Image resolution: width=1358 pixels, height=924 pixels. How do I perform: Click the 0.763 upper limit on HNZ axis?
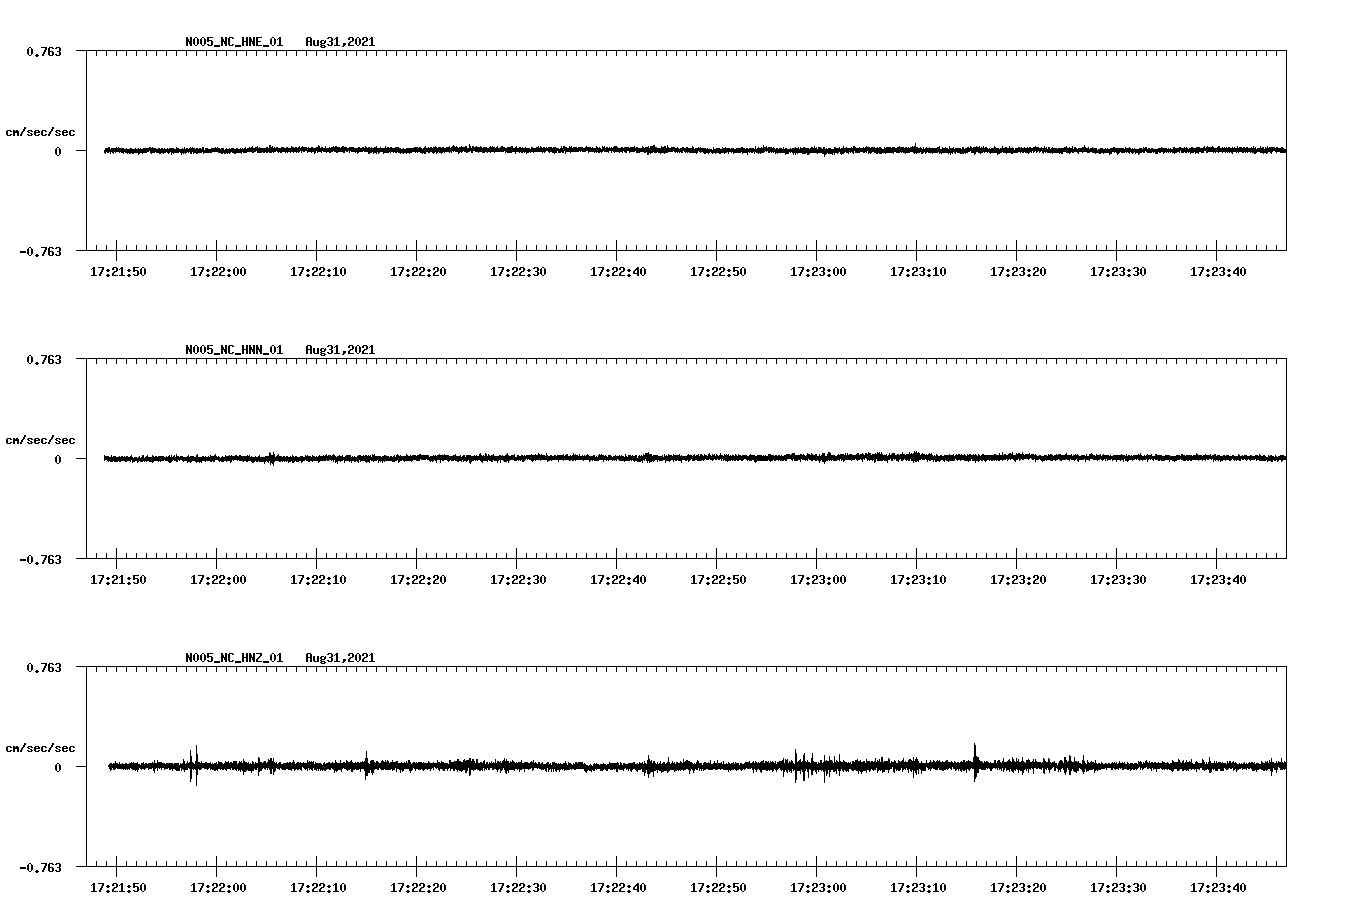(x=43, y=667)
